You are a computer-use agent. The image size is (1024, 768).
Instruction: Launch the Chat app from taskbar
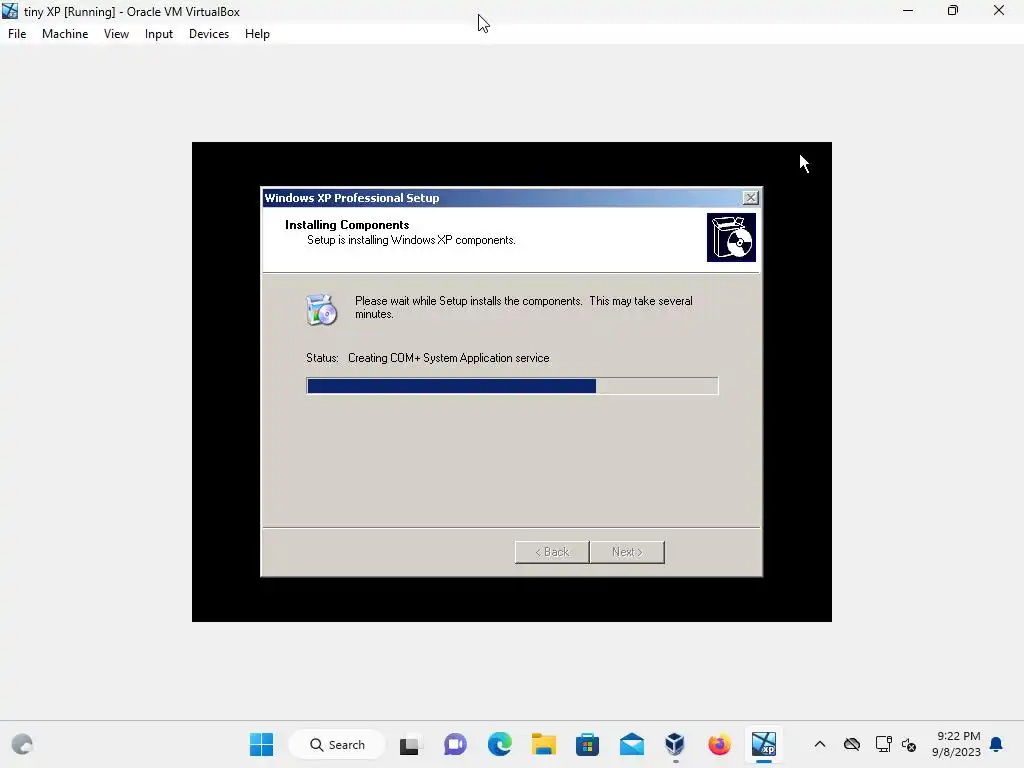[x=455, y=744]
